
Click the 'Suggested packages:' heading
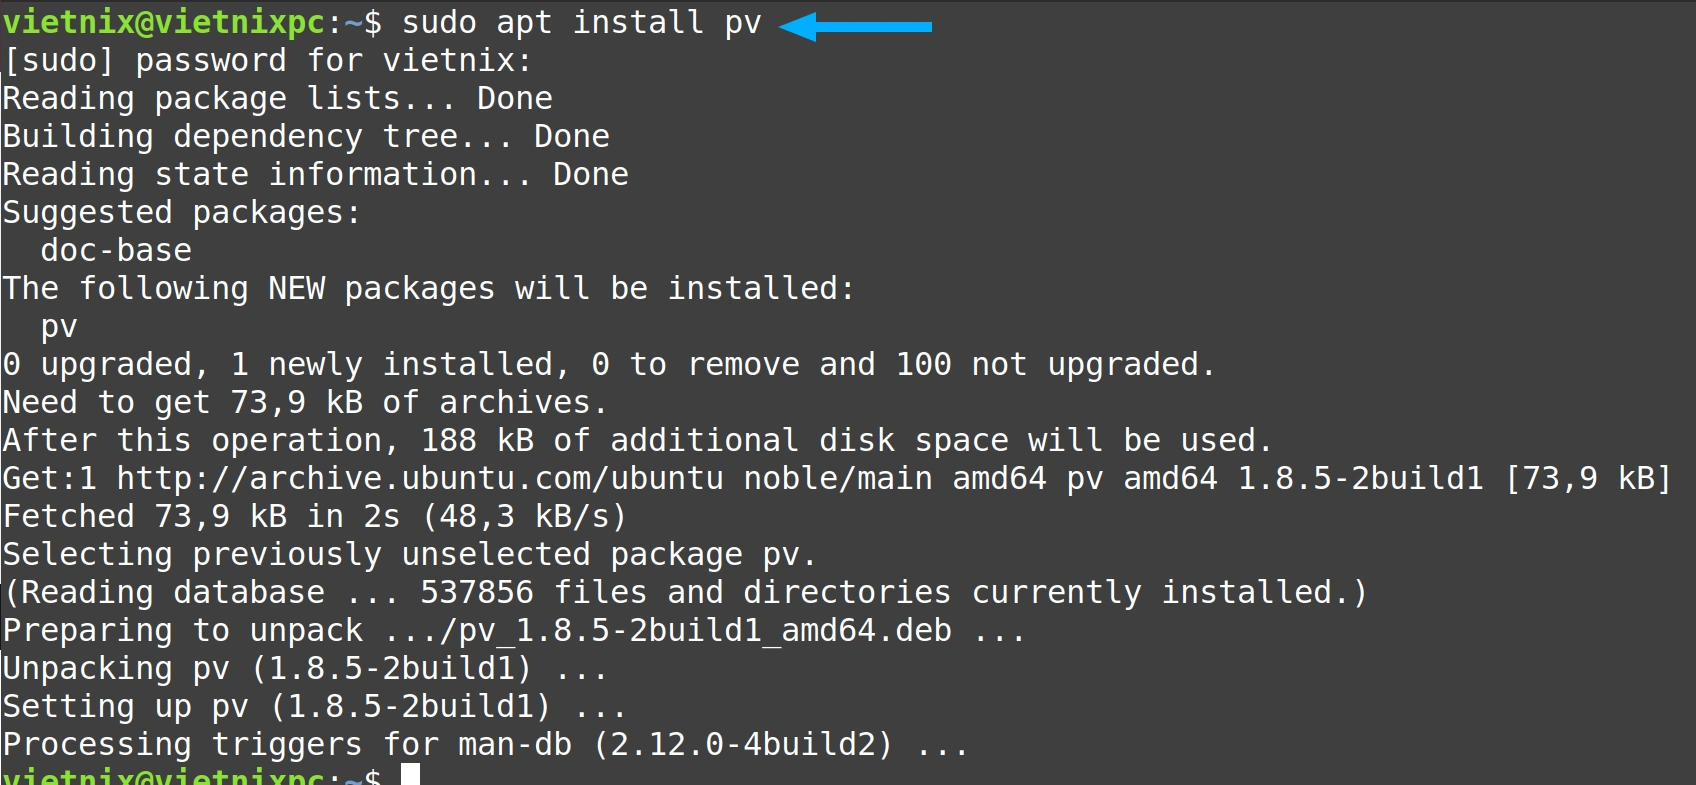click(x=182, y=213)
